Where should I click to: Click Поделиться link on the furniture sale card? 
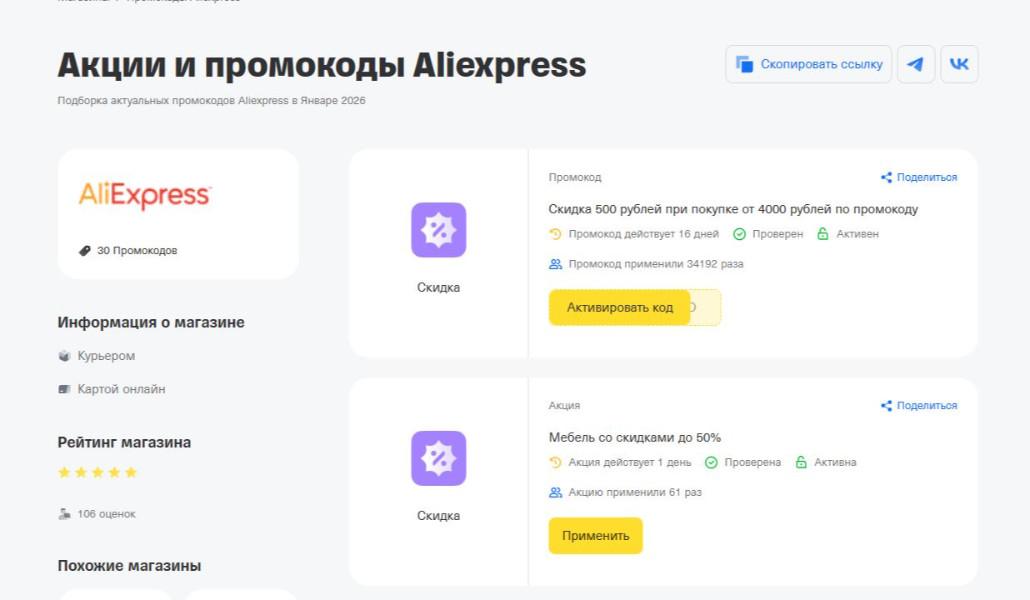coord(926,406)
